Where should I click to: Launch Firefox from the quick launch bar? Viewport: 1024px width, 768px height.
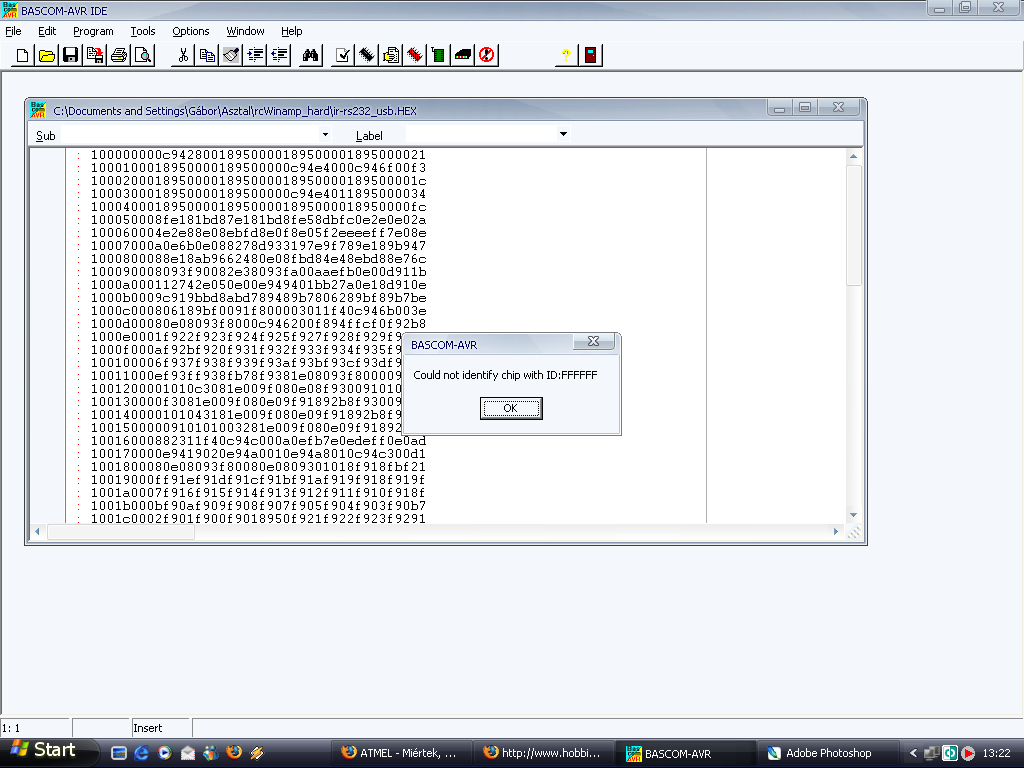[234, 753]
